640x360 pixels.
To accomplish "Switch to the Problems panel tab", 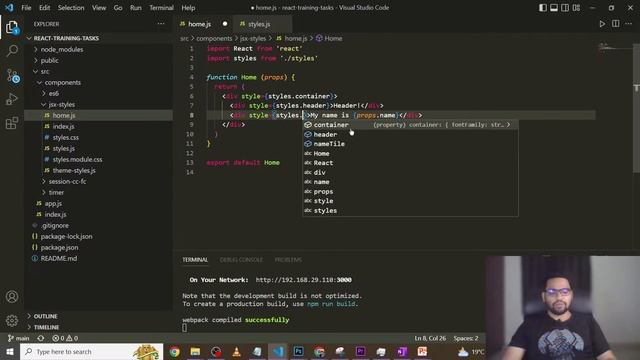I will tap(288, 260).
